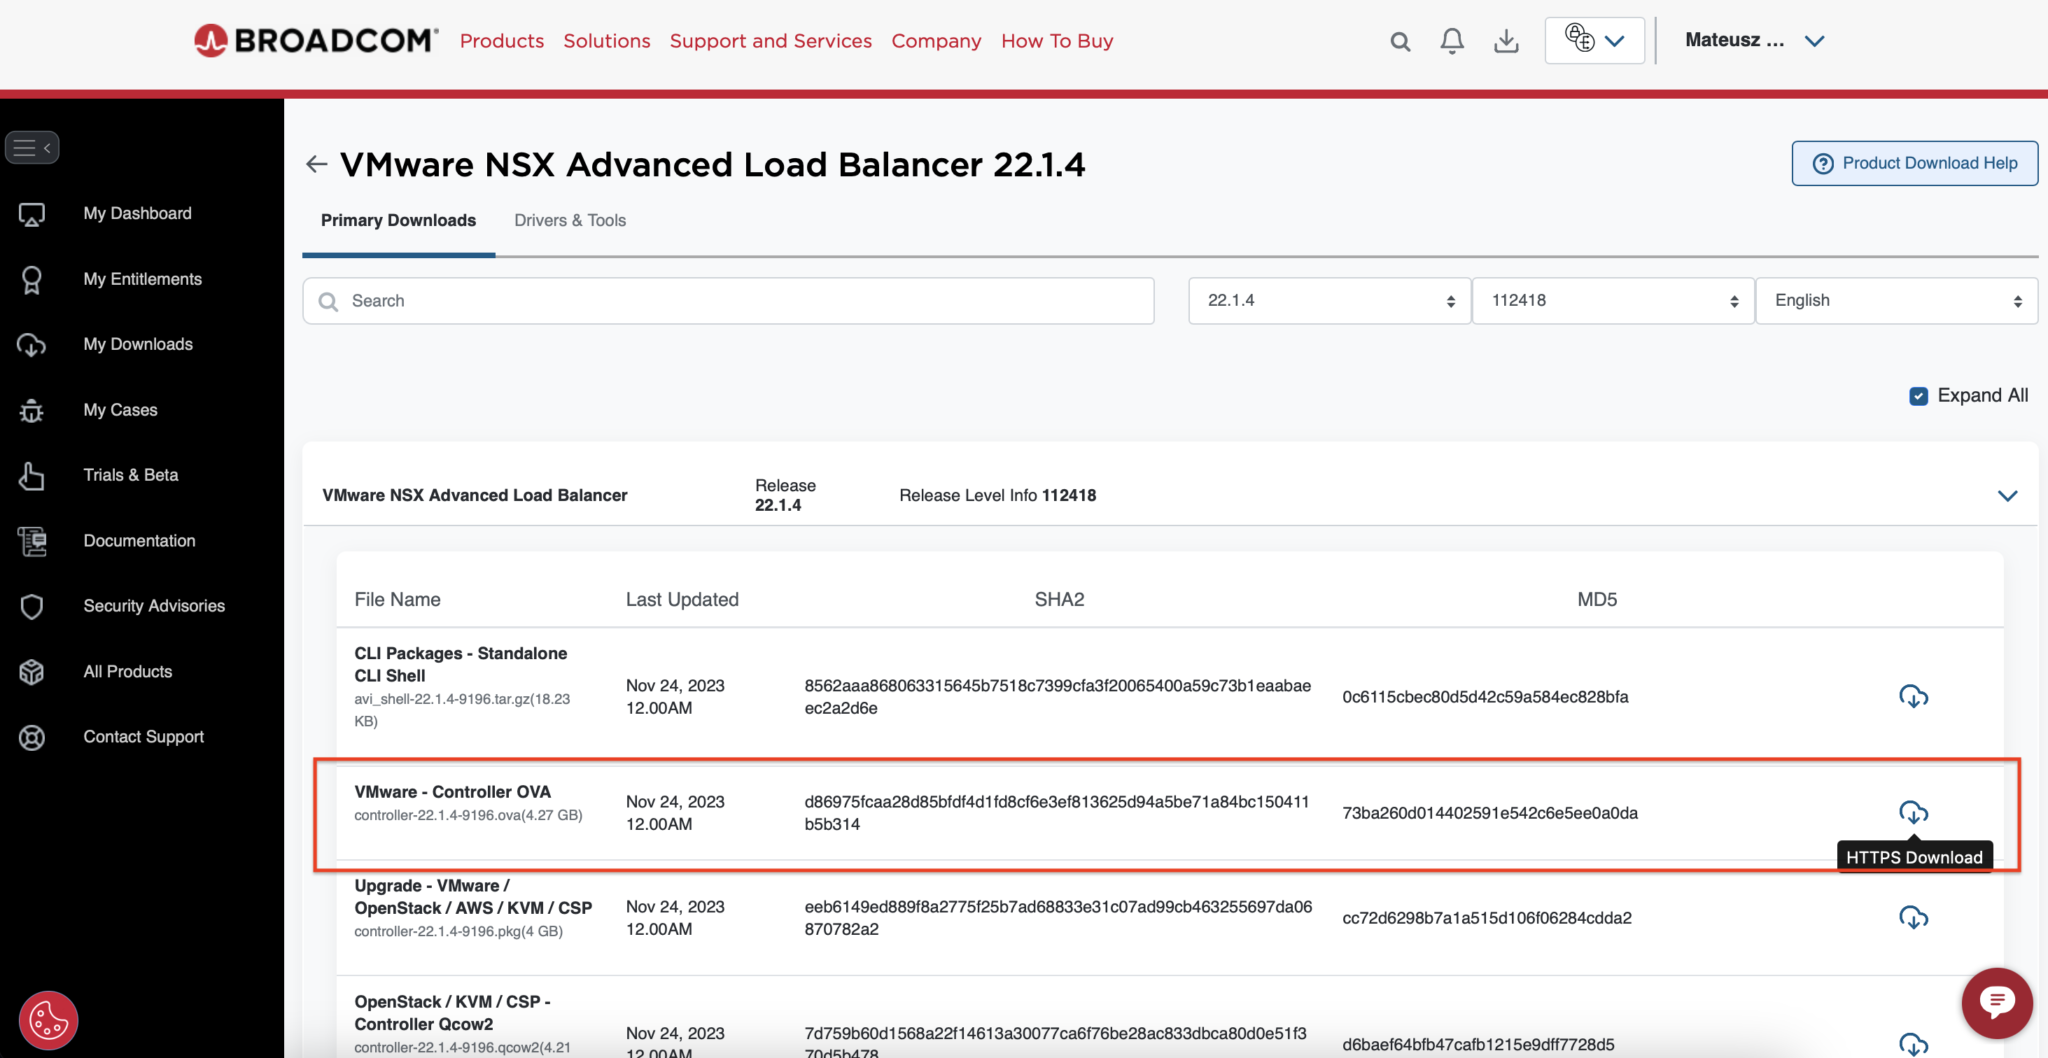Screen dimensions: 2048x1058
Task: Go to My Entitlements in sidebar
Action: (x=142, y=279)
